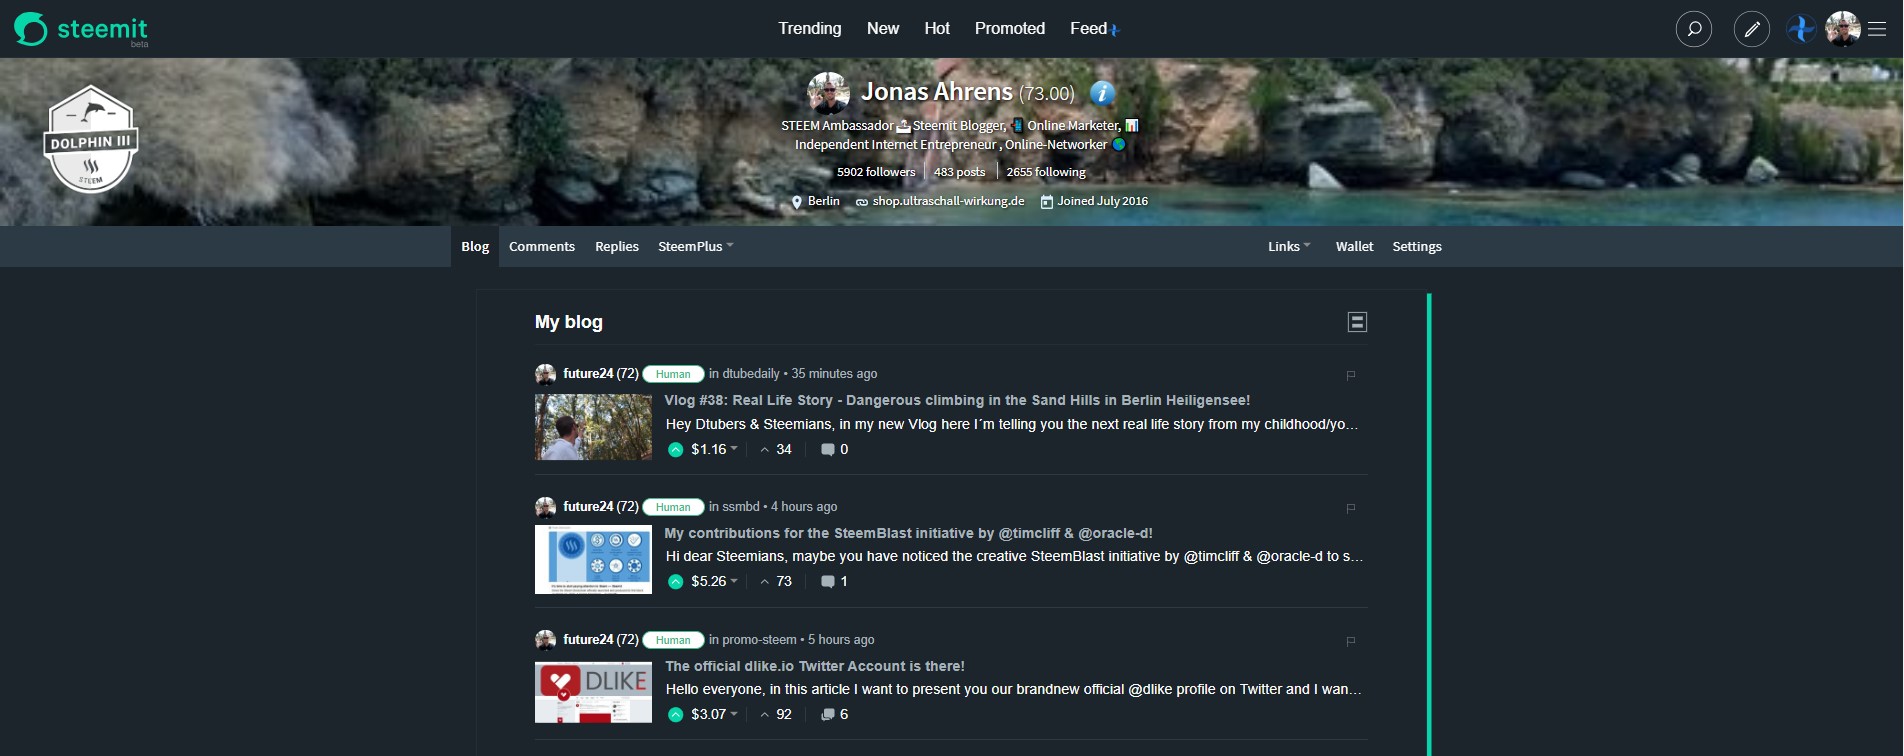1904x756 pixels.
Task: Click the Human badge on ssmbd post
Action: (673, 507)
